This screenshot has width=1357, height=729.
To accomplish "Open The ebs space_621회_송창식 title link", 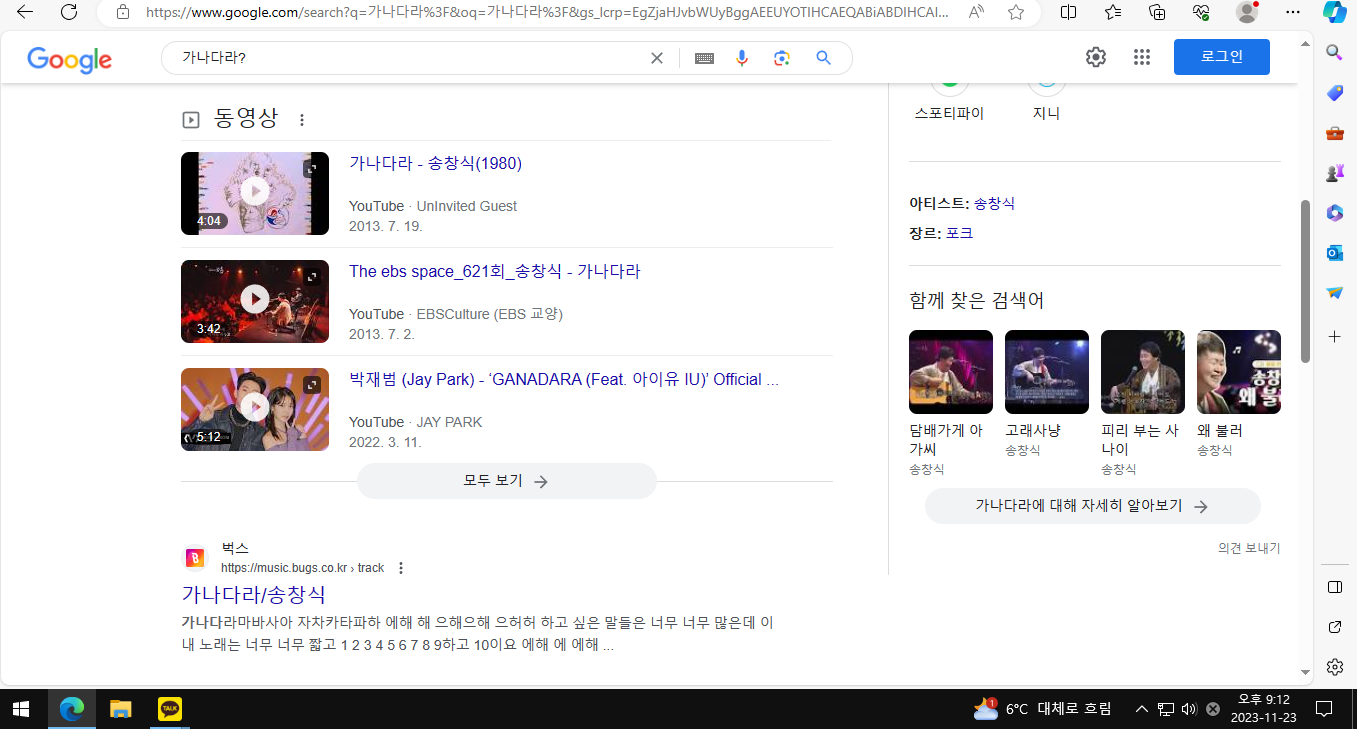I will click(494, 271).
